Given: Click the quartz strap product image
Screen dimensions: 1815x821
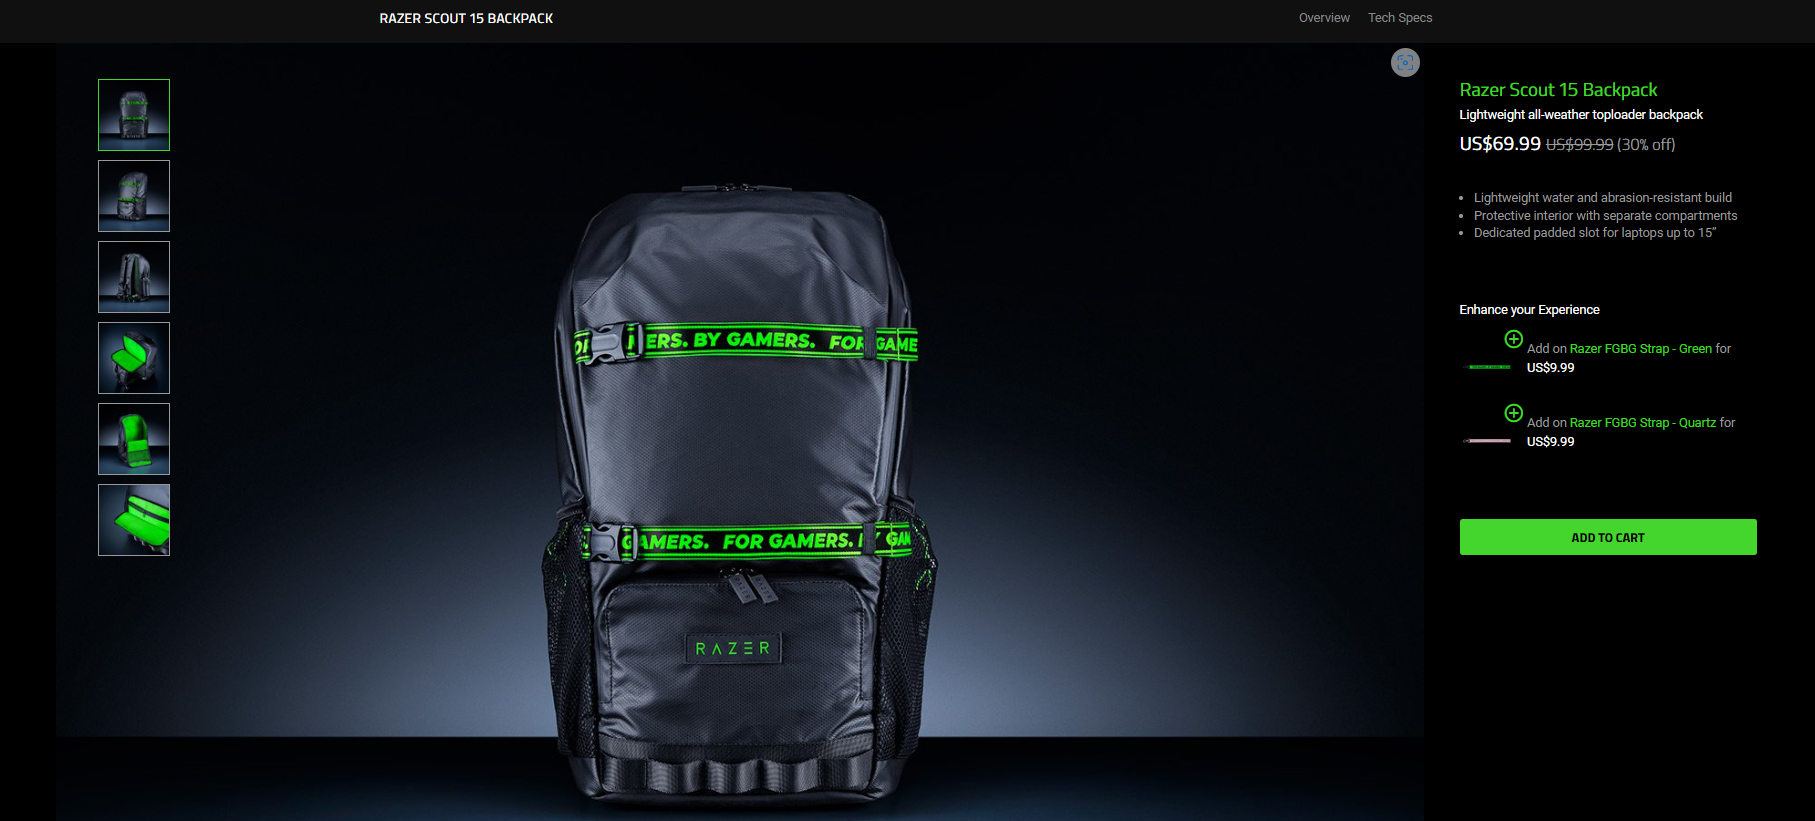Looking at the screenshot, I should (x=1487, y=441).
